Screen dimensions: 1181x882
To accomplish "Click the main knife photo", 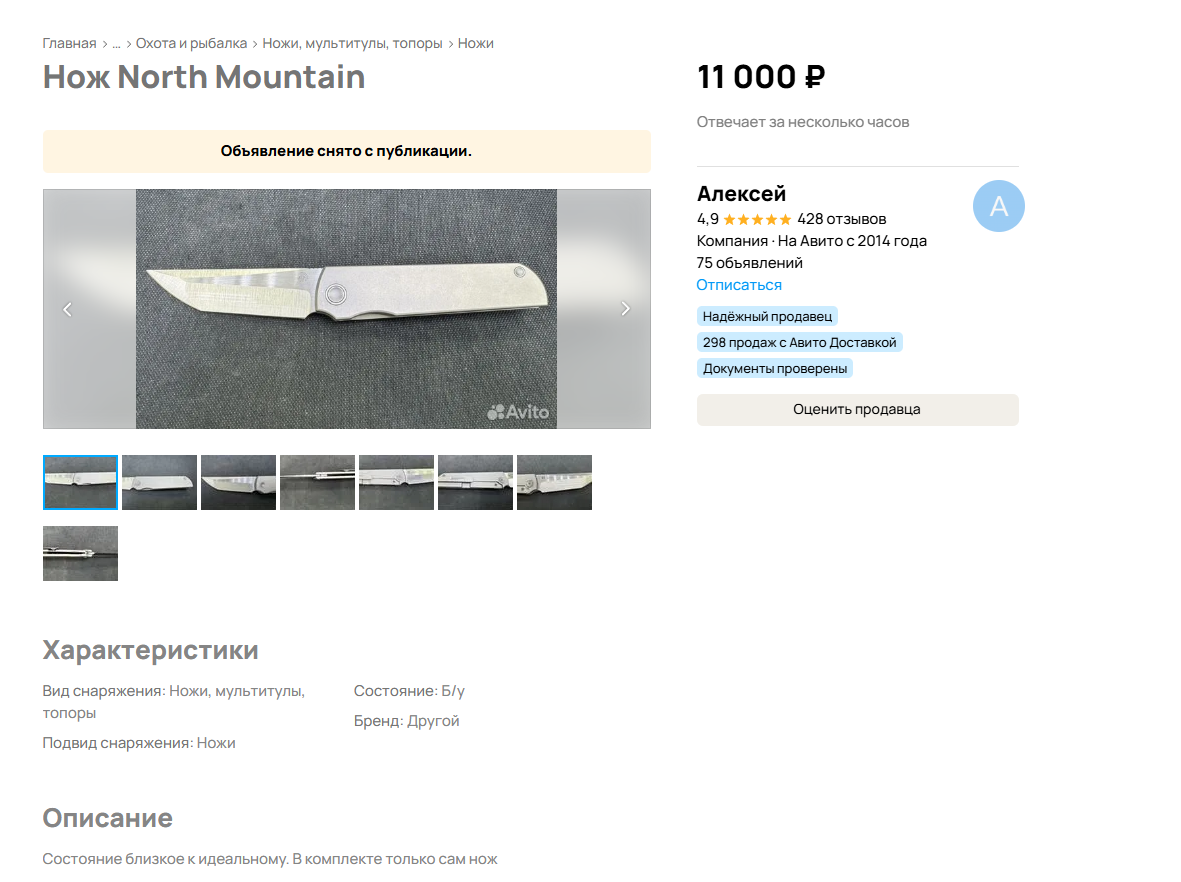I will 346,309.
